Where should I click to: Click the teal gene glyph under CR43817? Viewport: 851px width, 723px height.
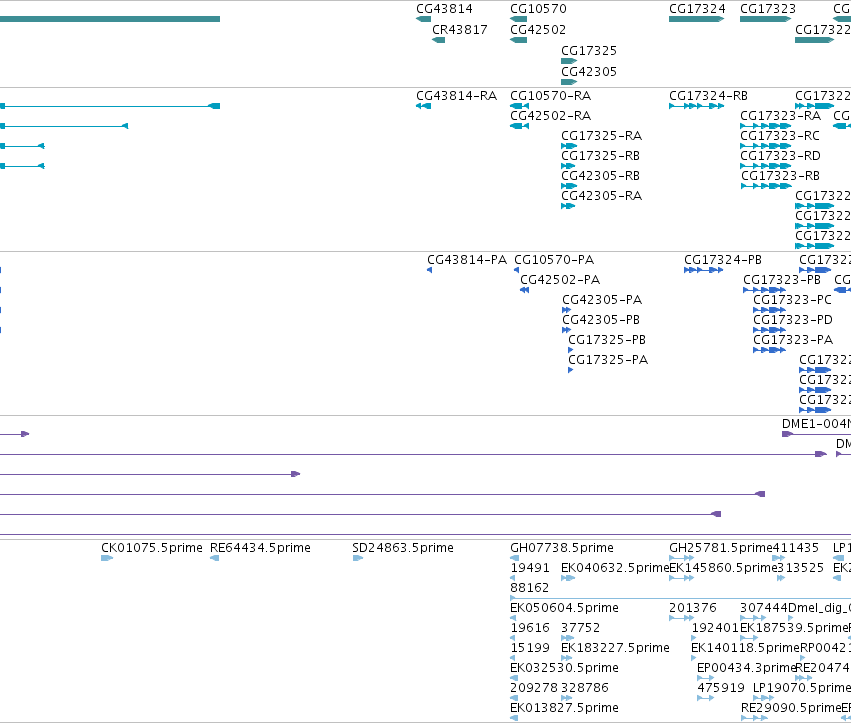click(x=439, y=40)
